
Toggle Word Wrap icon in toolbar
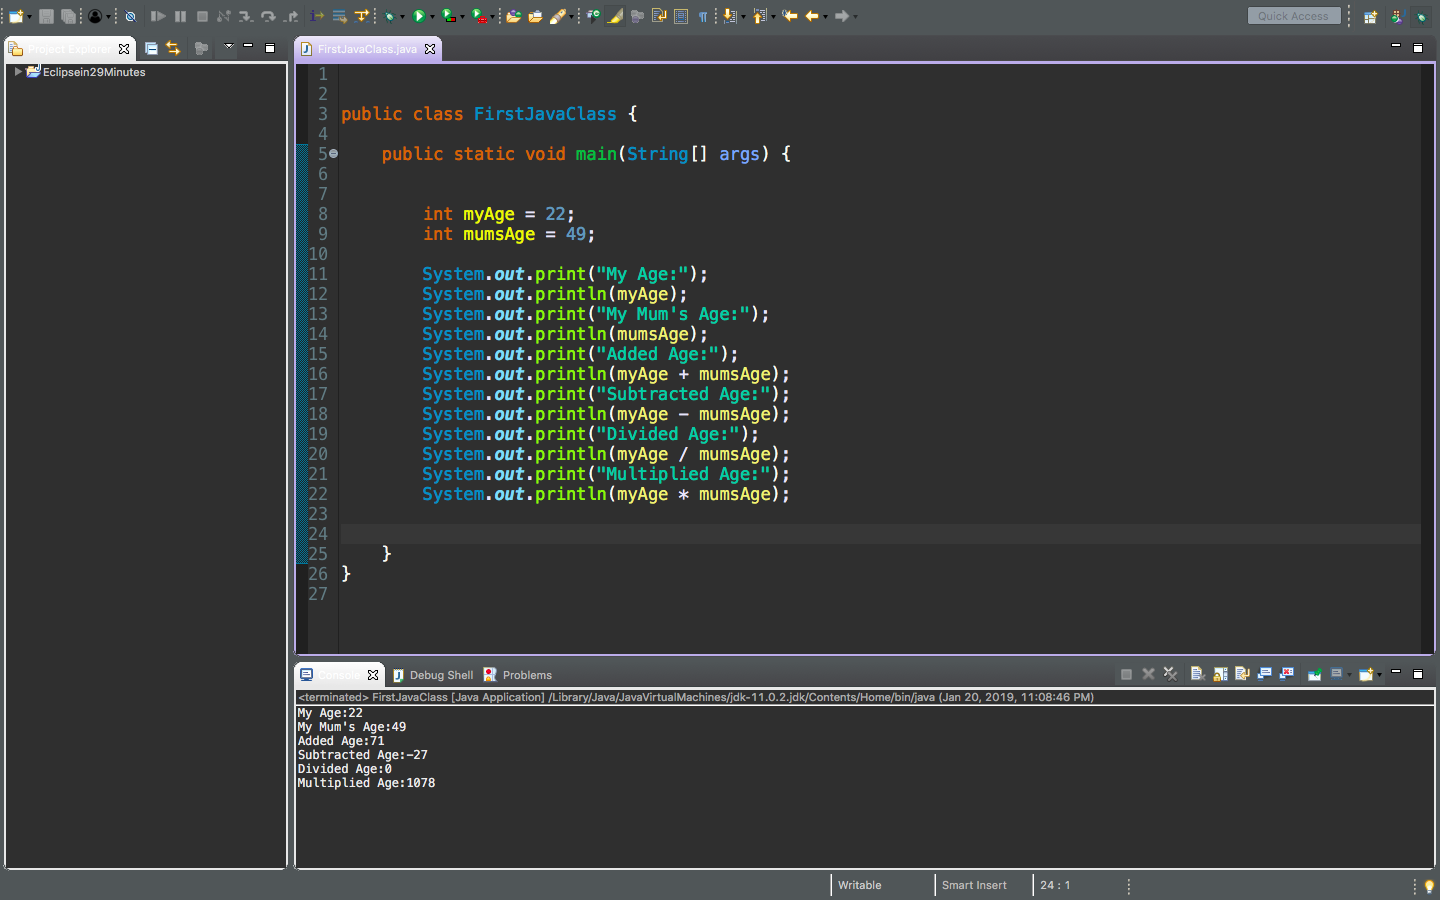tap(659, 16)
